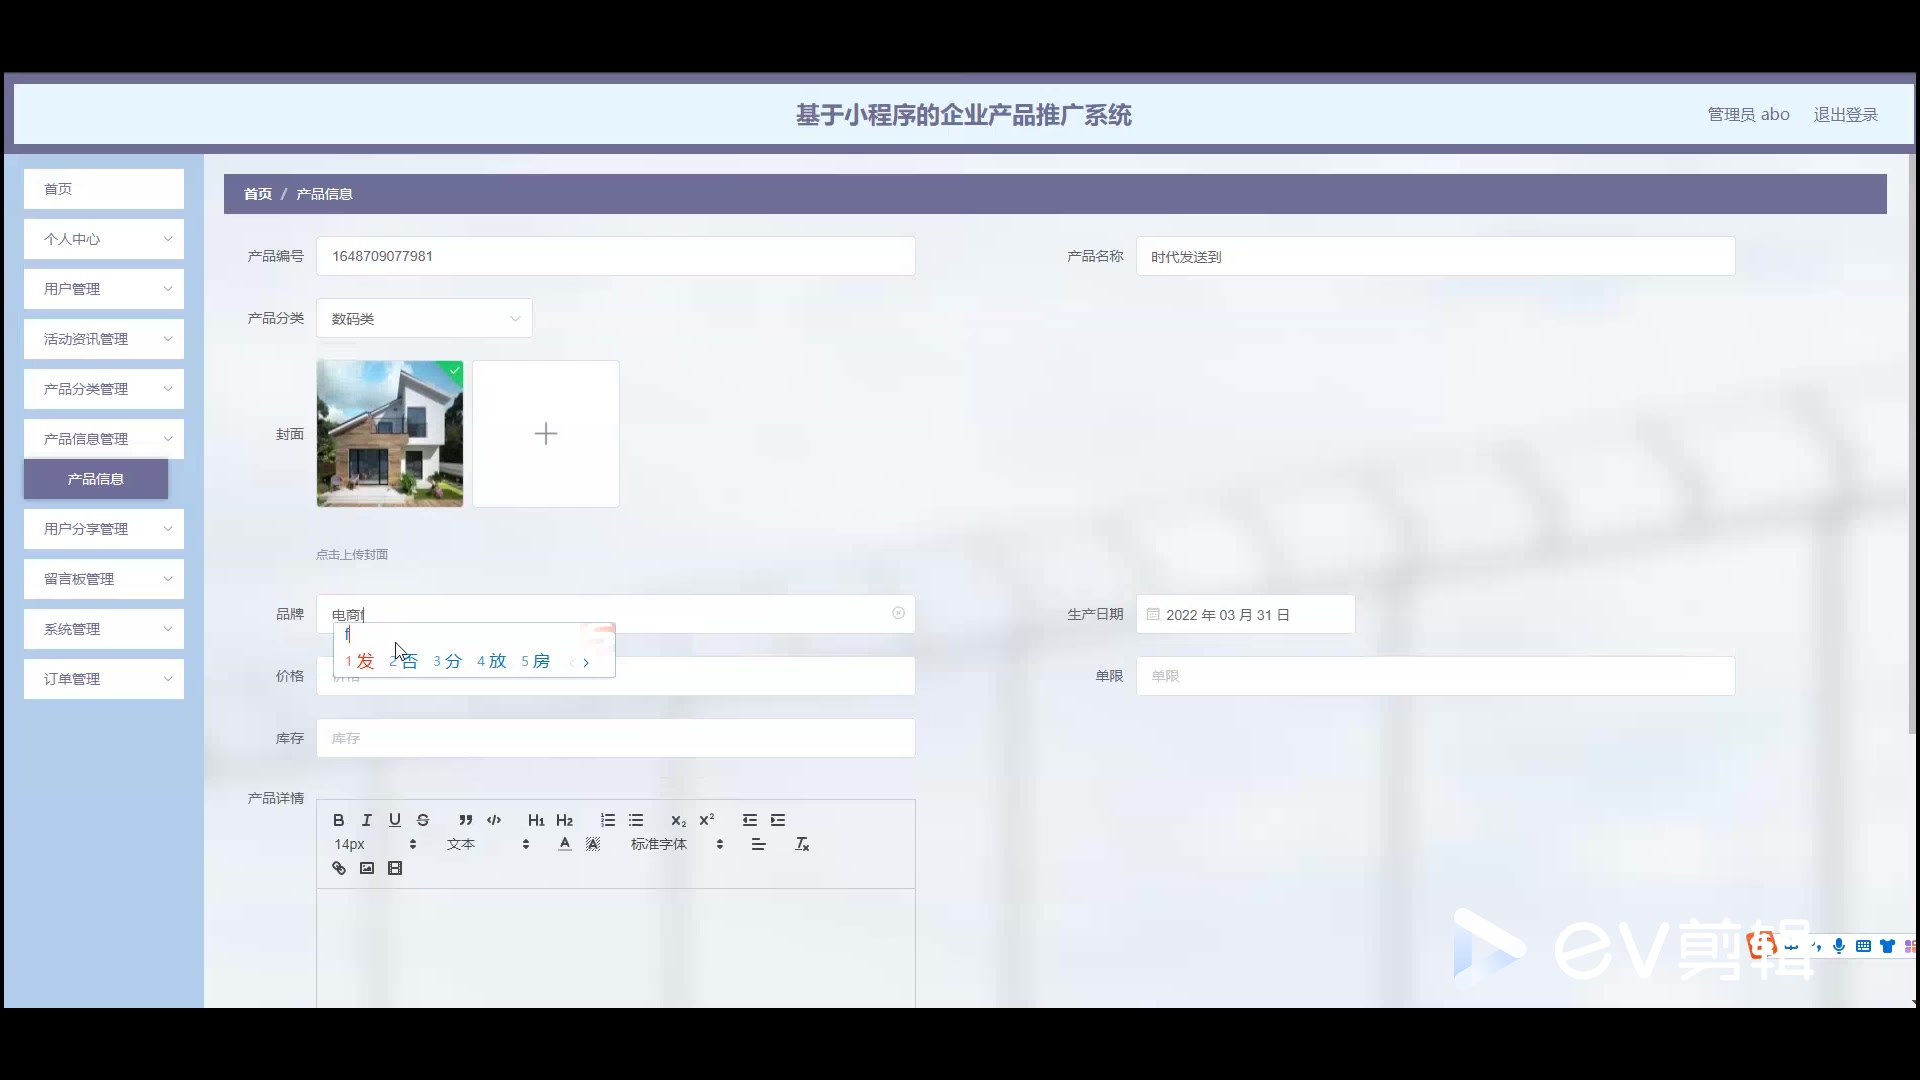This screenshot has width=1920, height=1080.
Task: Clear text formatting in the editor
Action: point(802,844)
